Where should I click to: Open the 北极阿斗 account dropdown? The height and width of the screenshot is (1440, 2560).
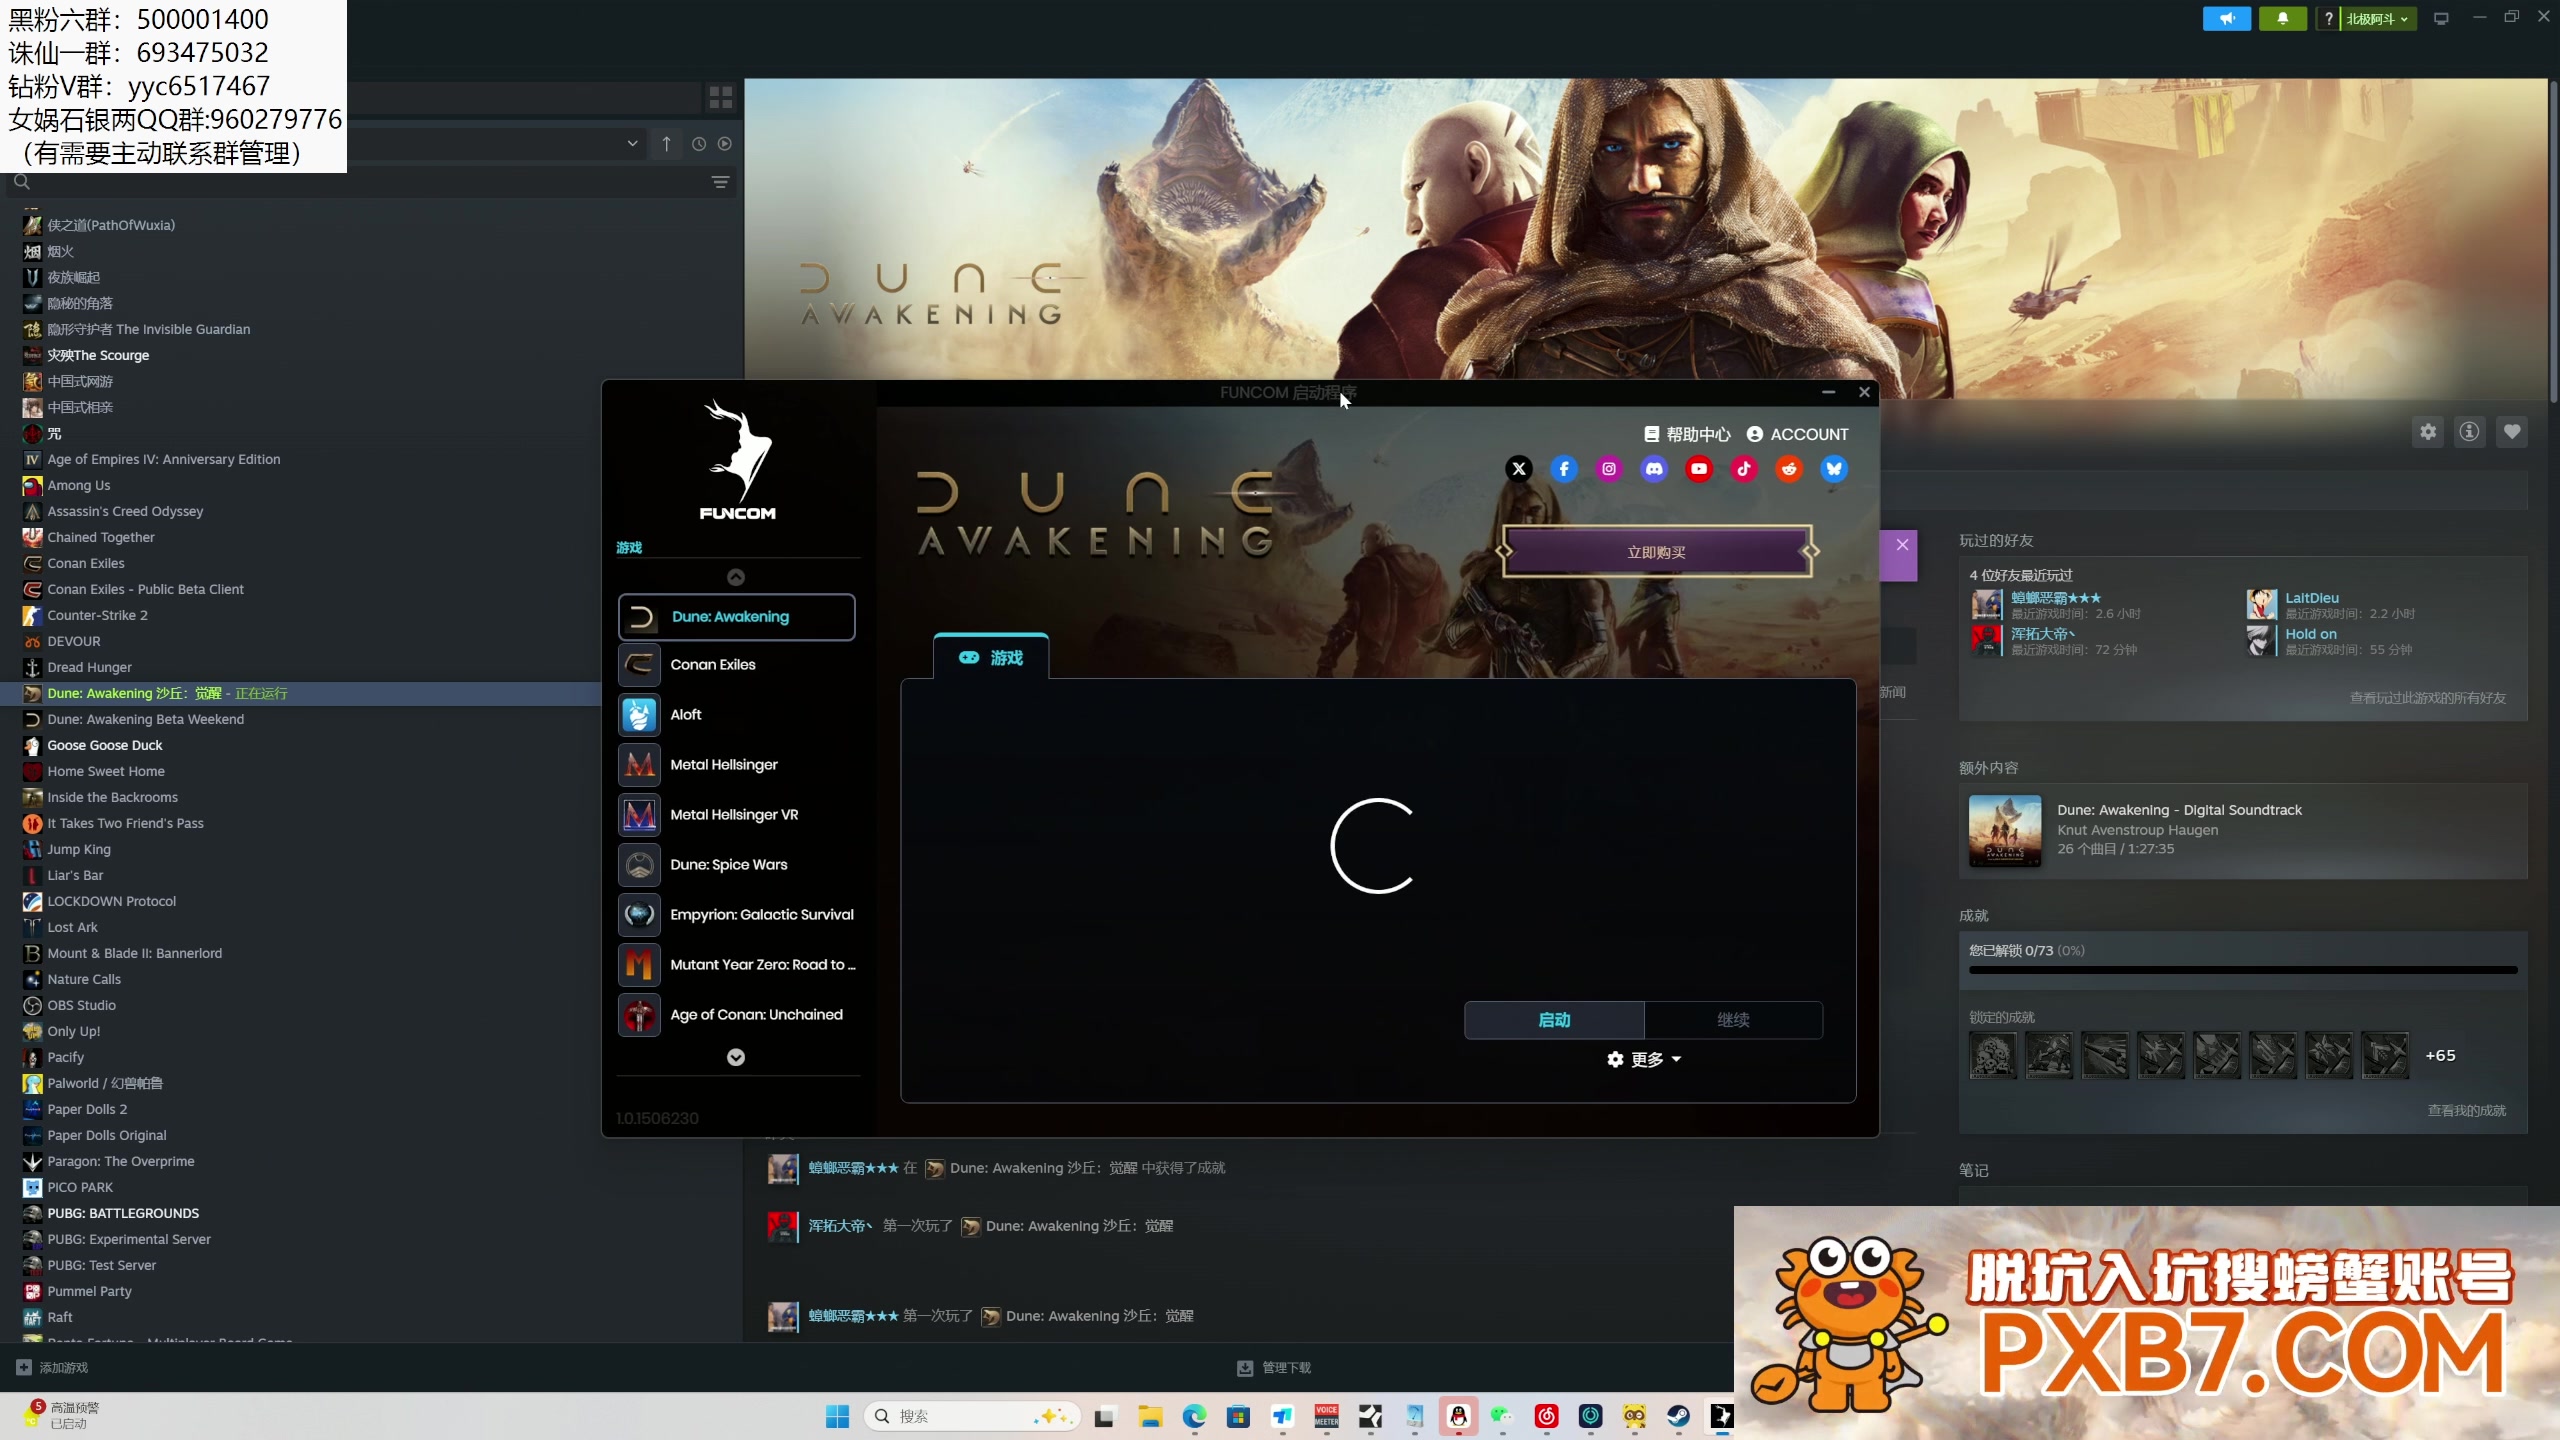point(2377,18)
